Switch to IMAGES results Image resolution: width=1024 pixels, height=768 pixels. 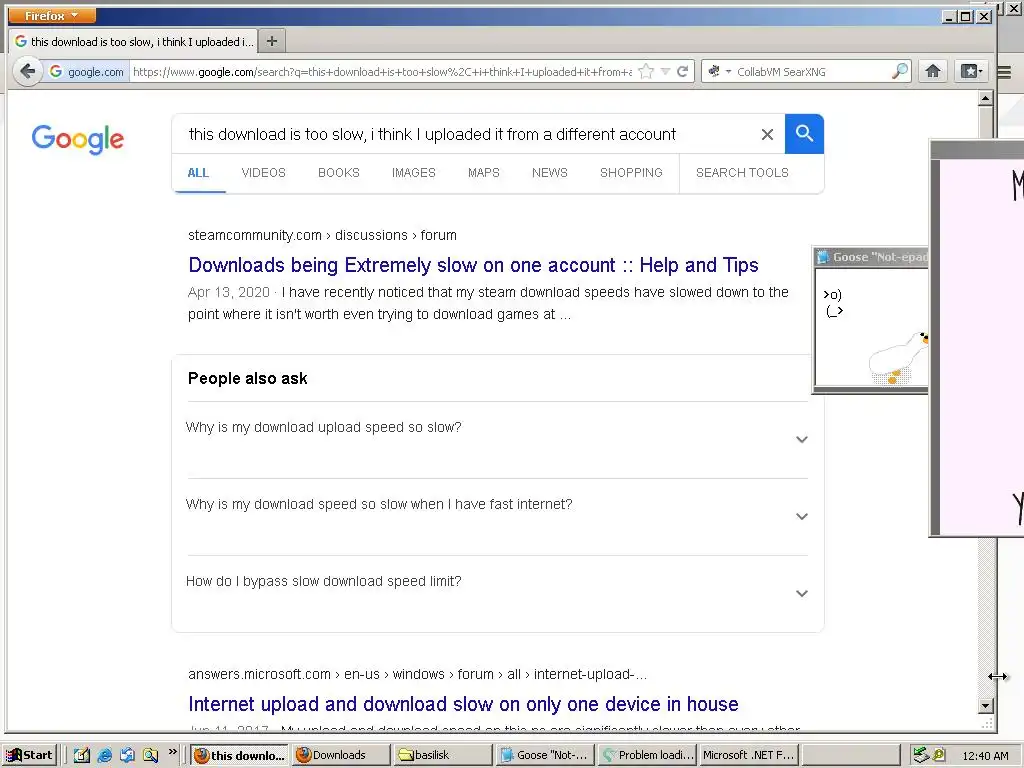413,173
